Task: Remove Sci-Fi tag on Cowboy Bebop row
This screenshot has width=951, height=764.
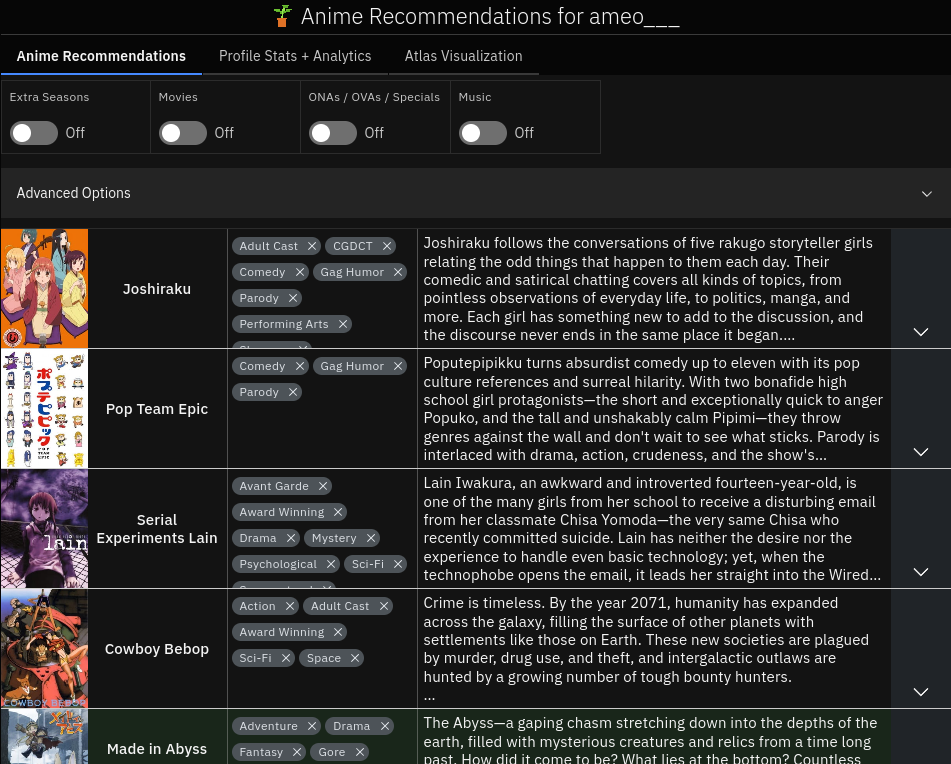Action: (x=286, y=658)
